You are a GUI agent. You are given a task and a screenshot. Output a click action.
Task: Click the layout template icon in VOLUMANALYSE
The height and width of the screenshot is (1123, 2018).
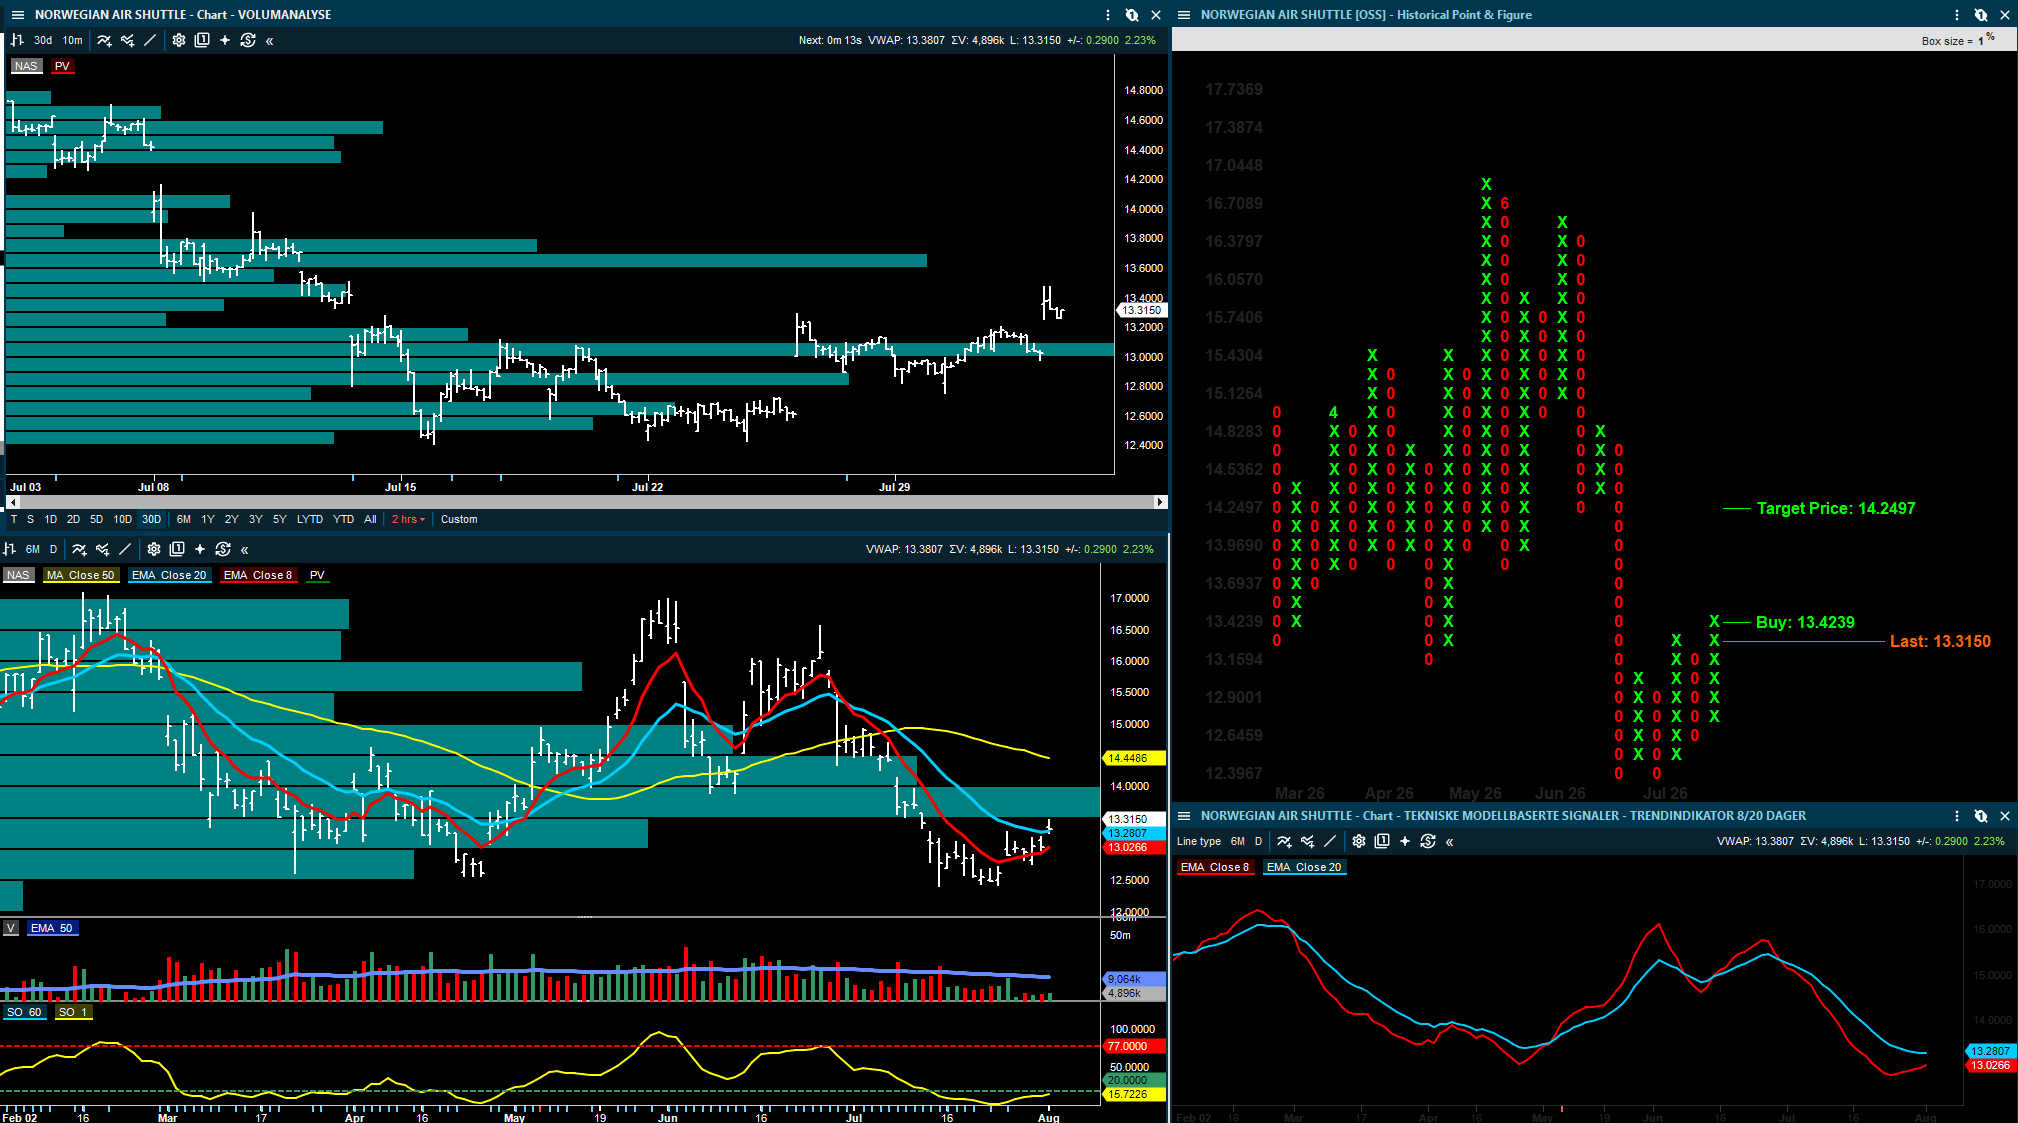(x=202, y=40)
